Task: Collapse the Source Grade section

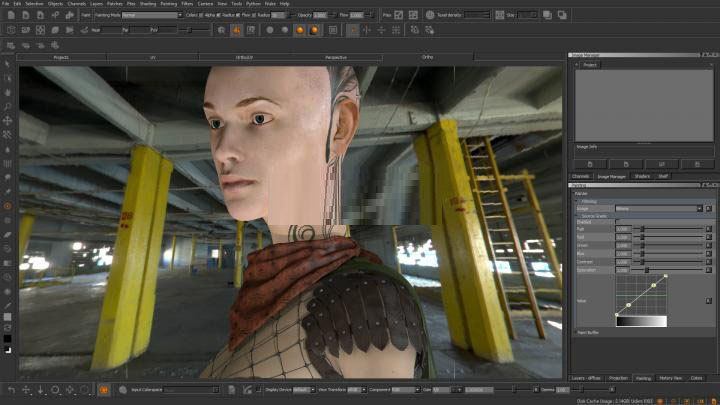Action: [x=577, y=216]
